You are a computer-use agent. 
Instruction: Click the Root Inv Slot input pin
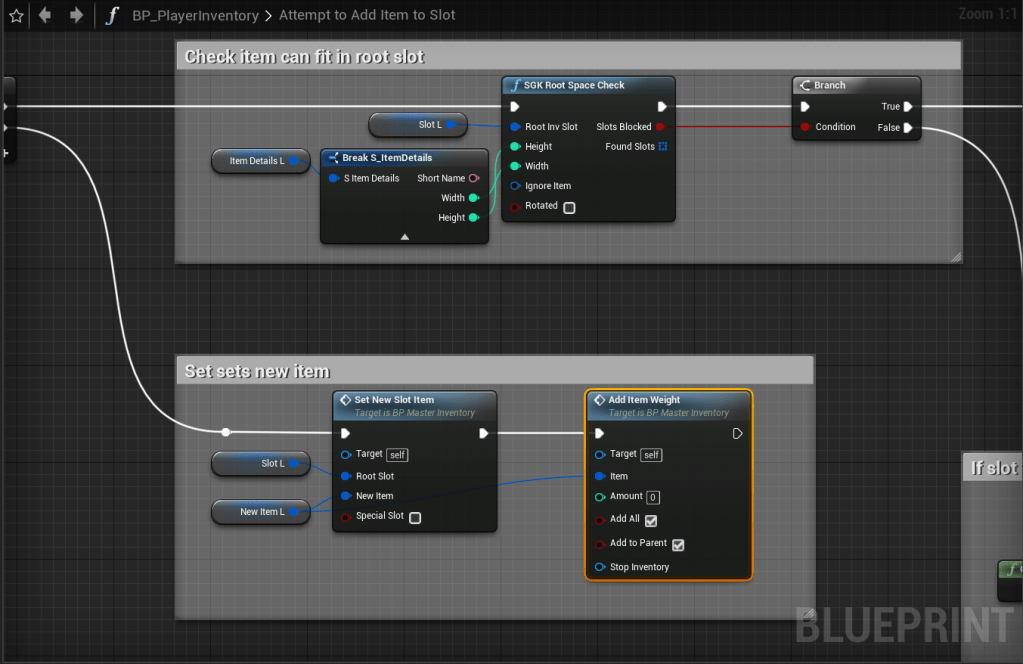(x=515, y=127)
